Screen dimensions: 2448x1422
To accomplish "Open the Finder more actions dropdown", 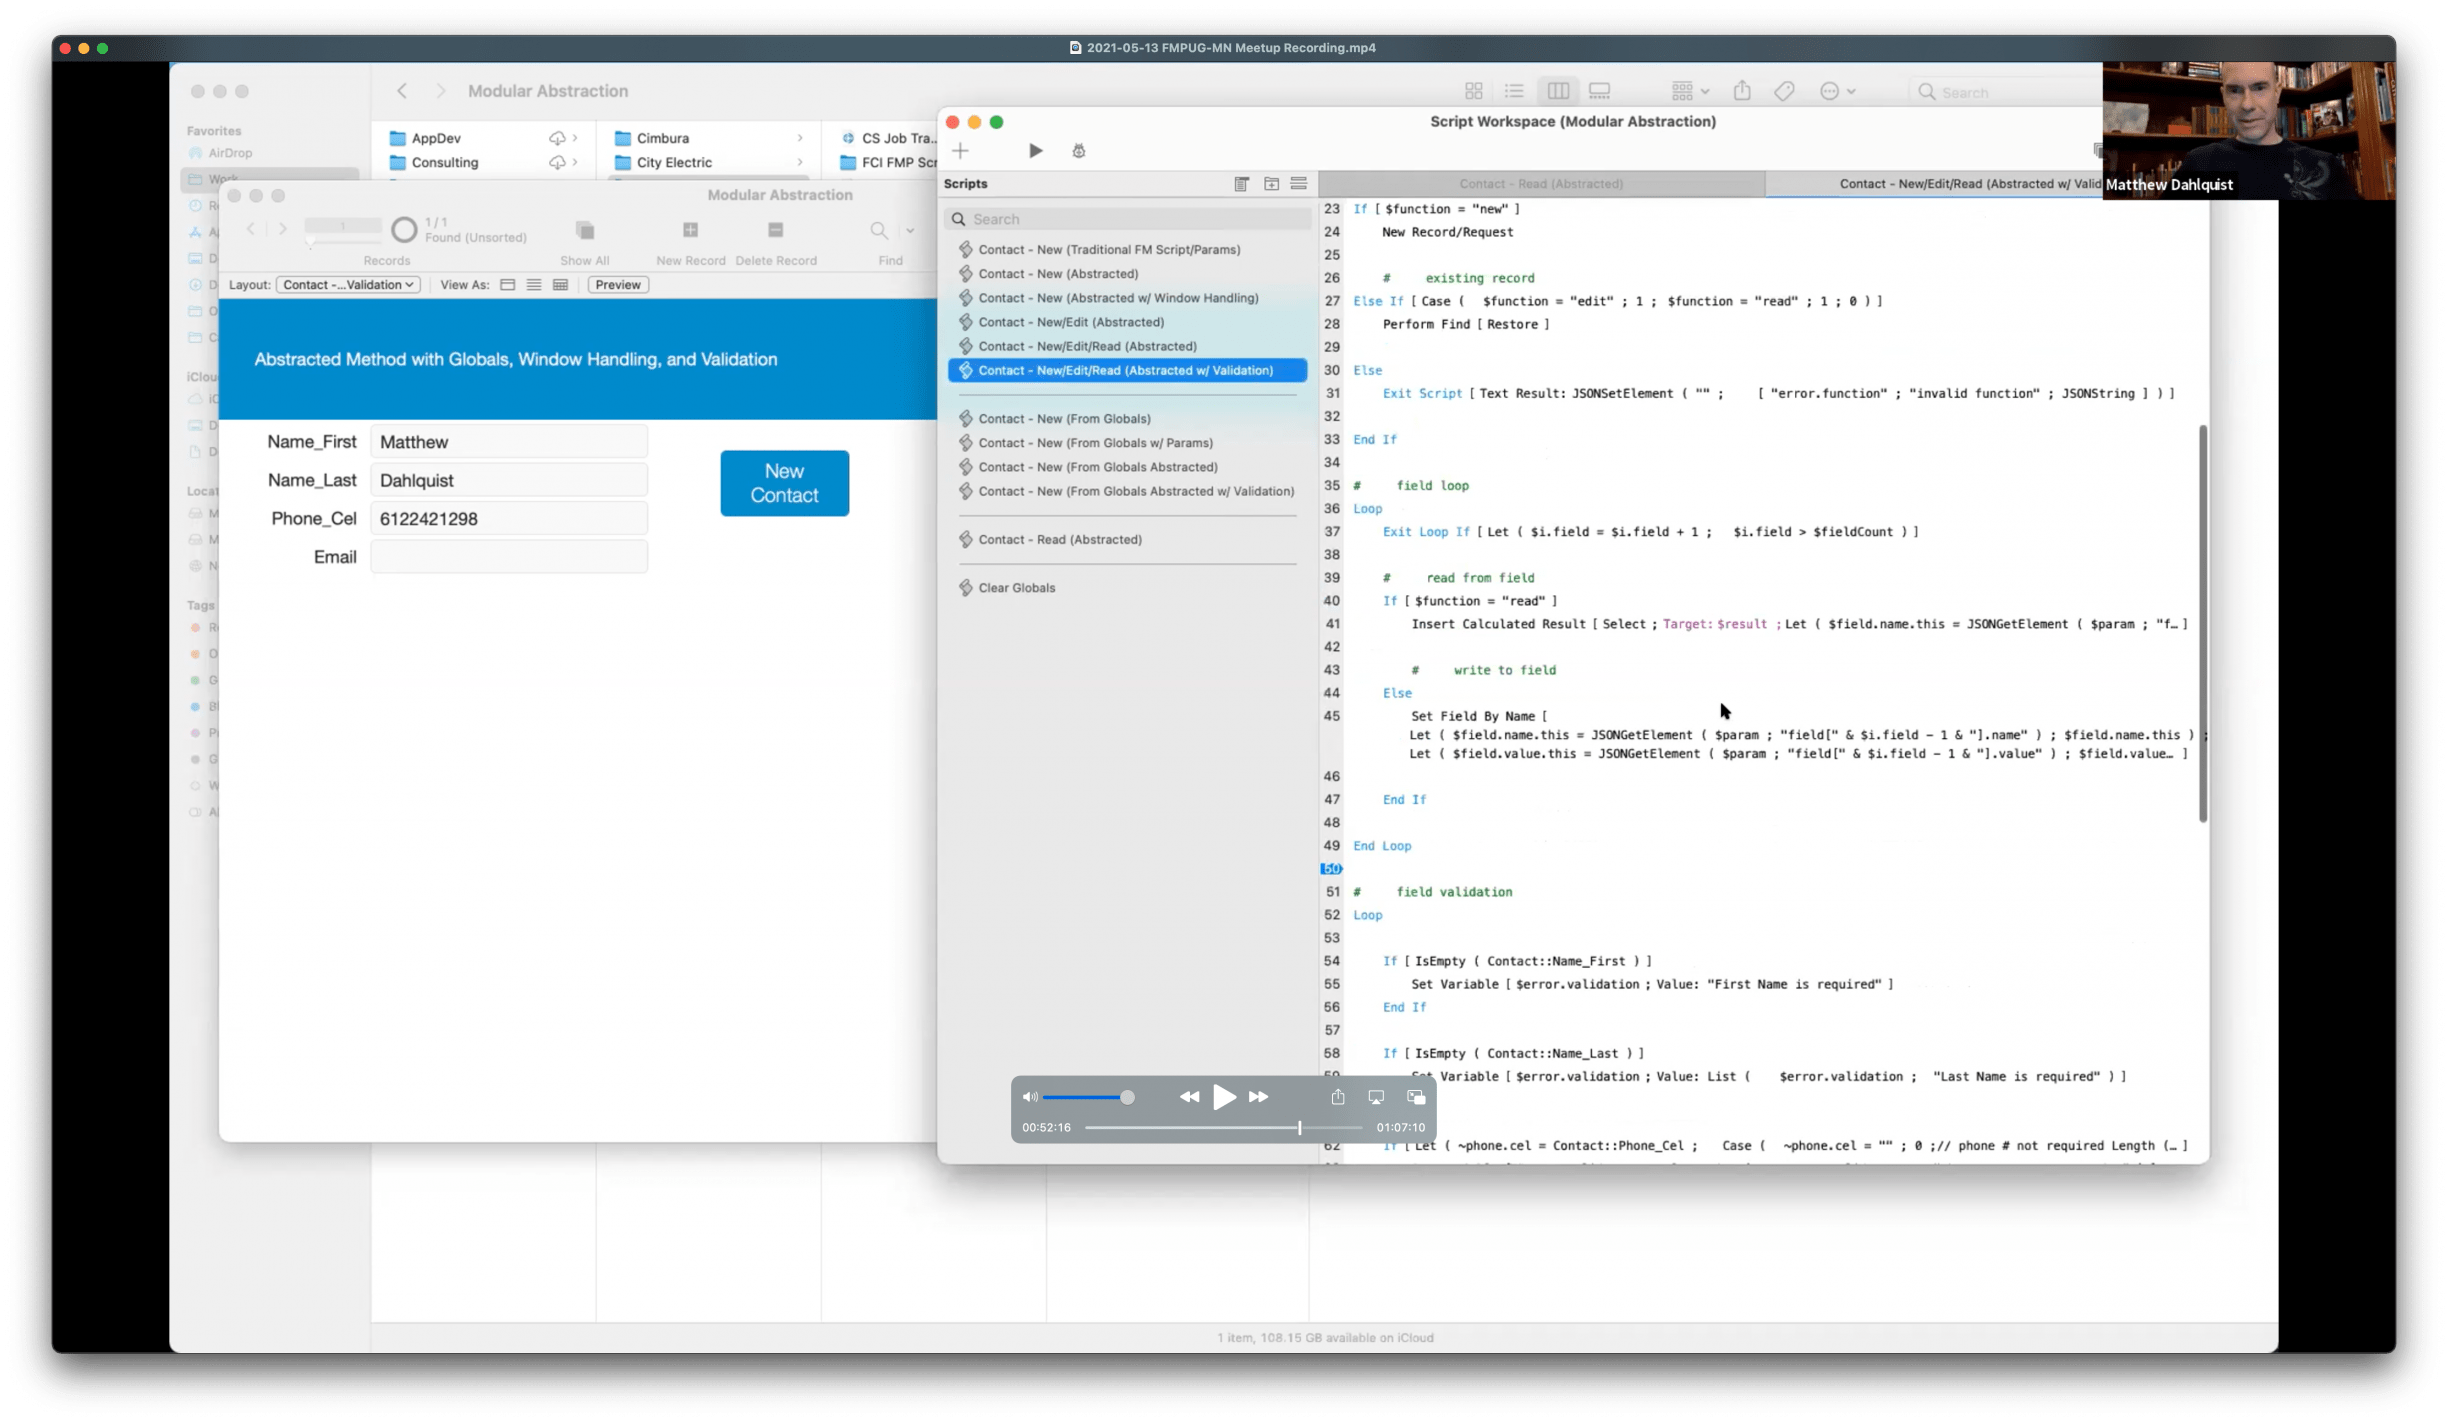I will pyautogui.click(x=1837, y=91).
